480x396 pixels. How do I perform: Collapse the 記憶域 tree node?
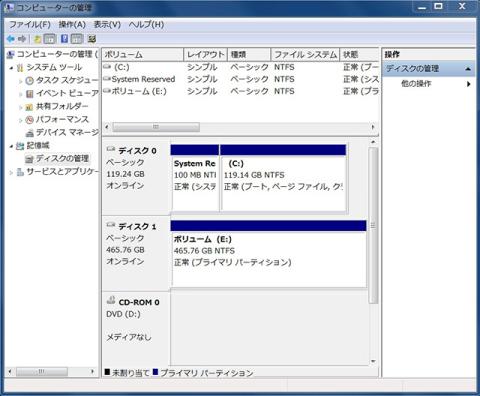[x=11, y=146]
